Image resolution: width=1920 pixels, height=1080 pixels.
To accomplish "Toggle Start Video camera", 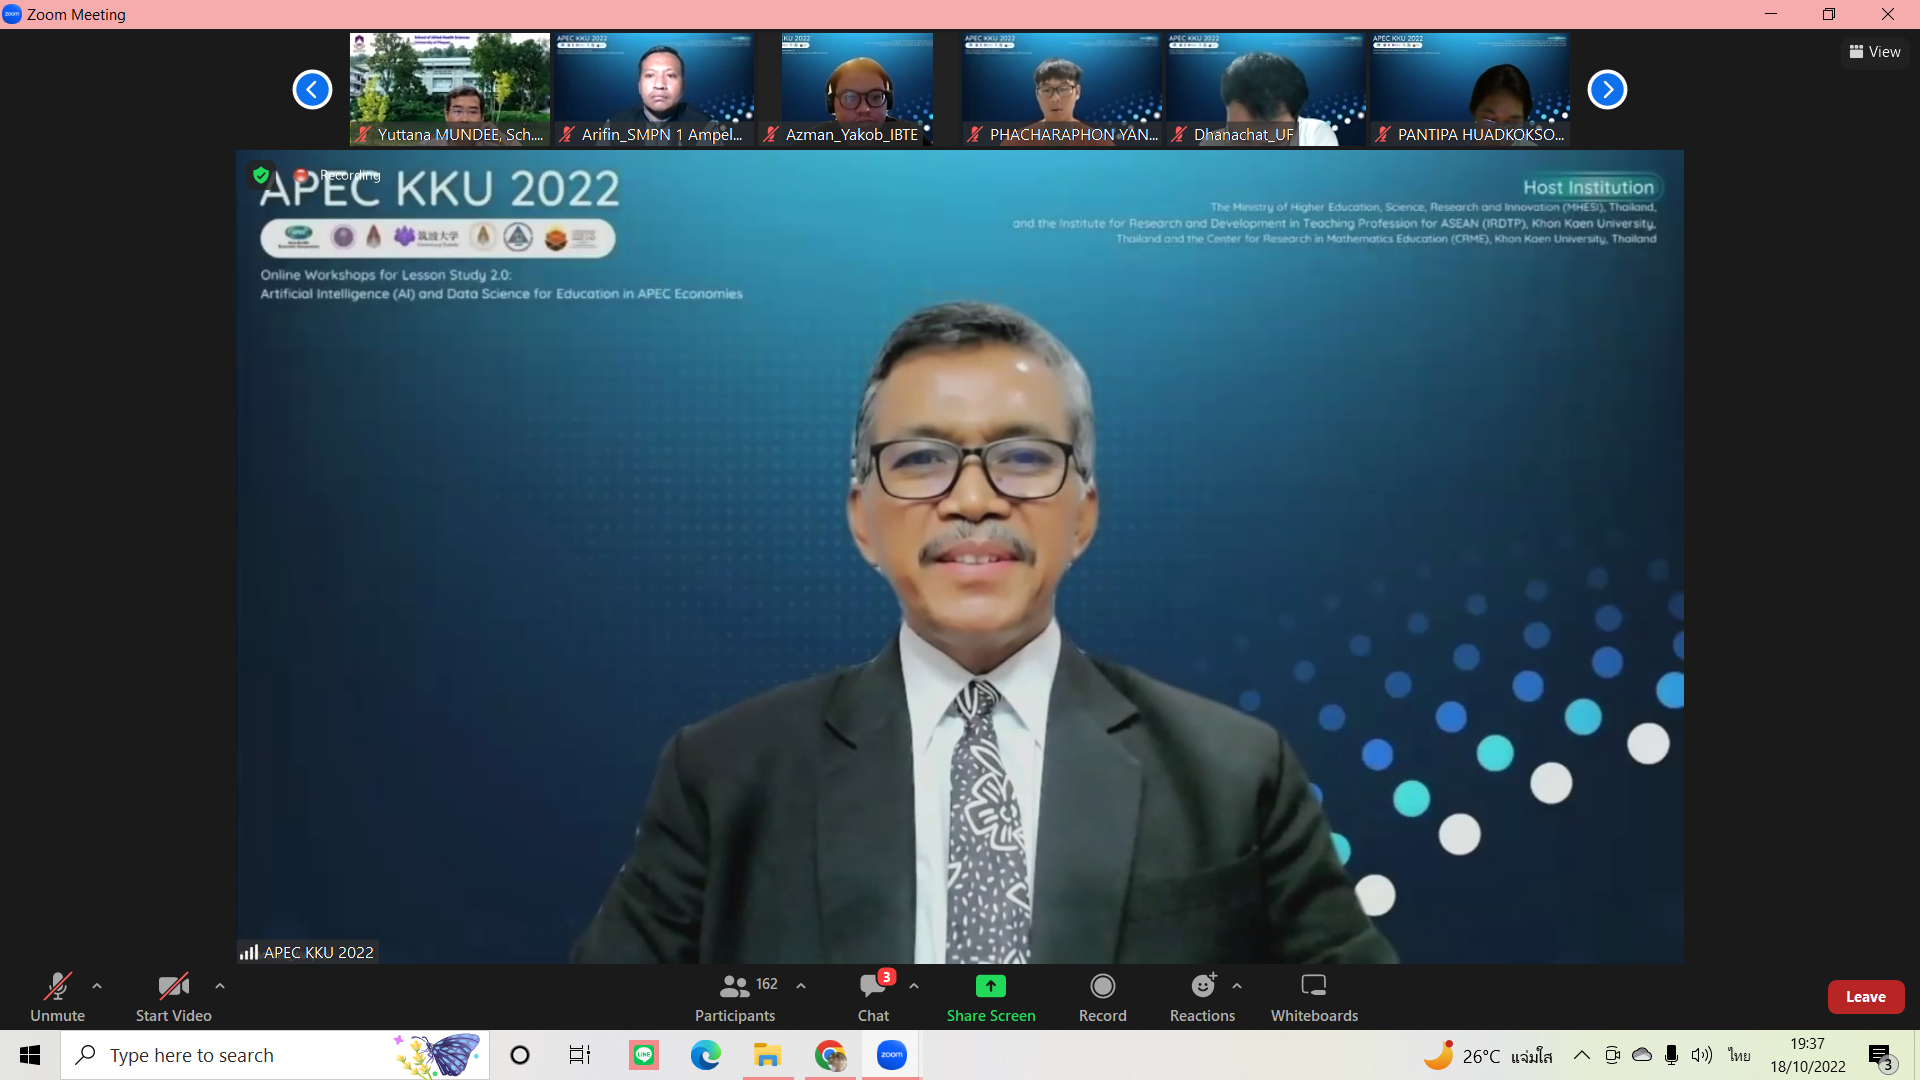I will 173,997.
